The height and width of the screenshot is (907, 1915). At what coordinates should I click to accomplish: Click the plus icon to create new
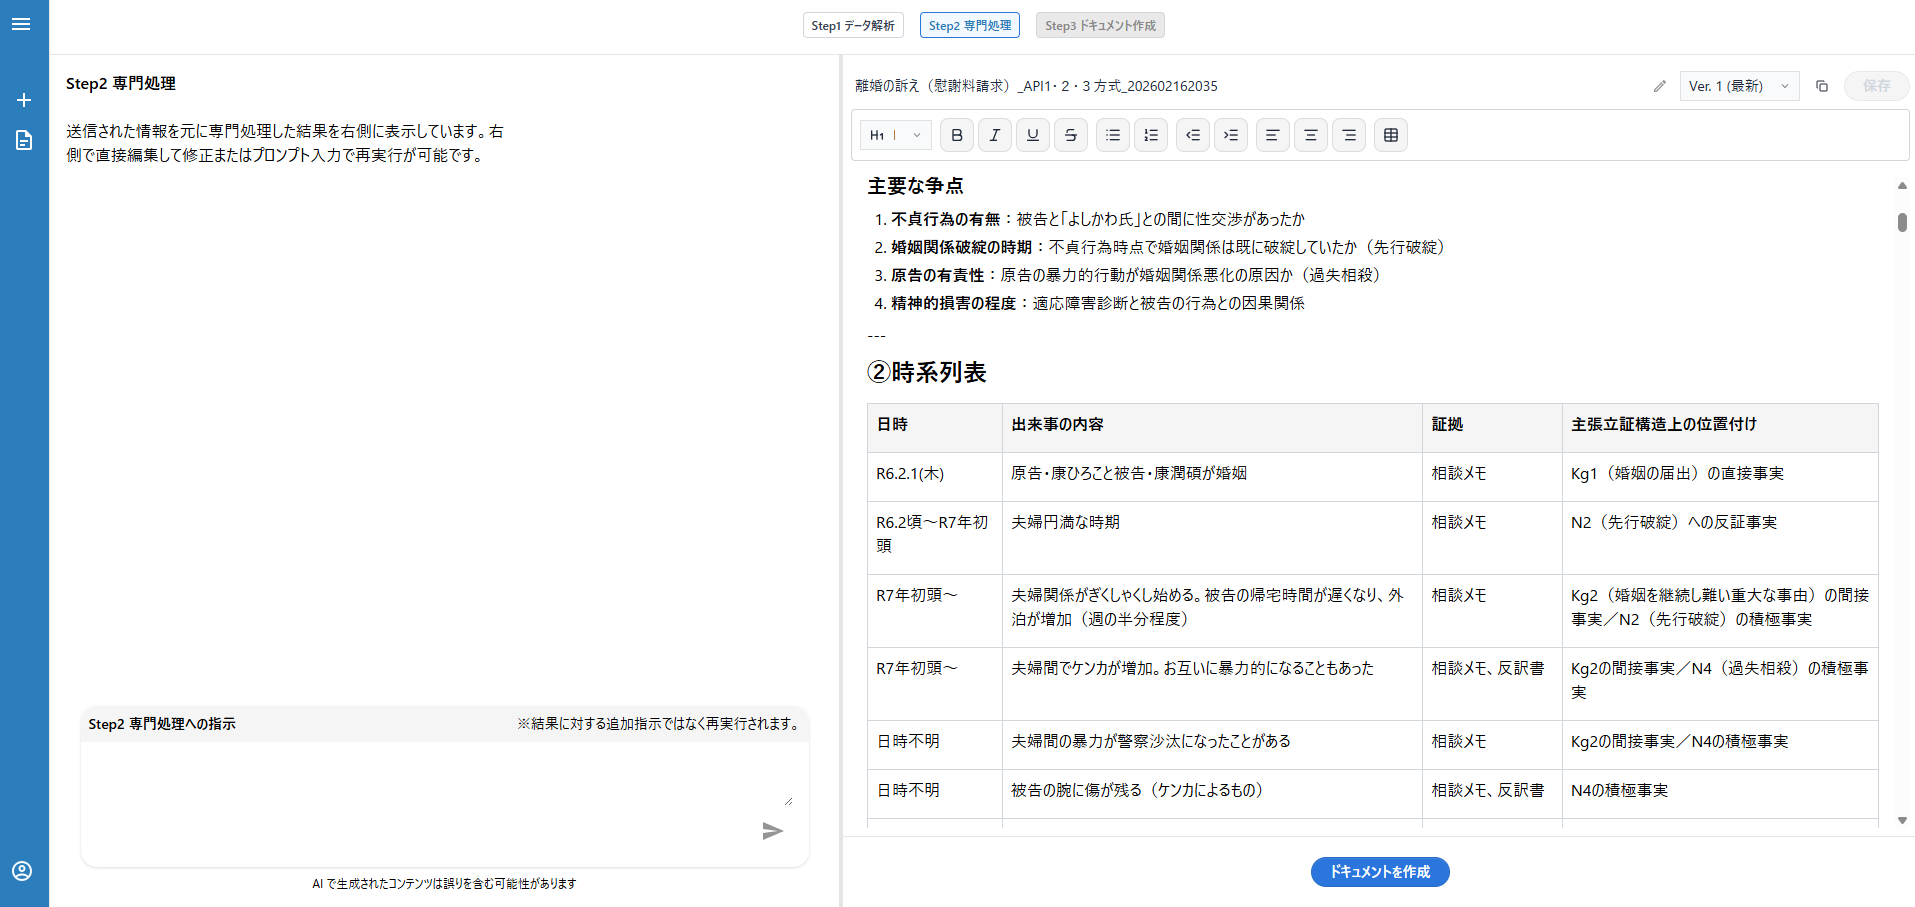pyautogui.click(x=24, y=100)
